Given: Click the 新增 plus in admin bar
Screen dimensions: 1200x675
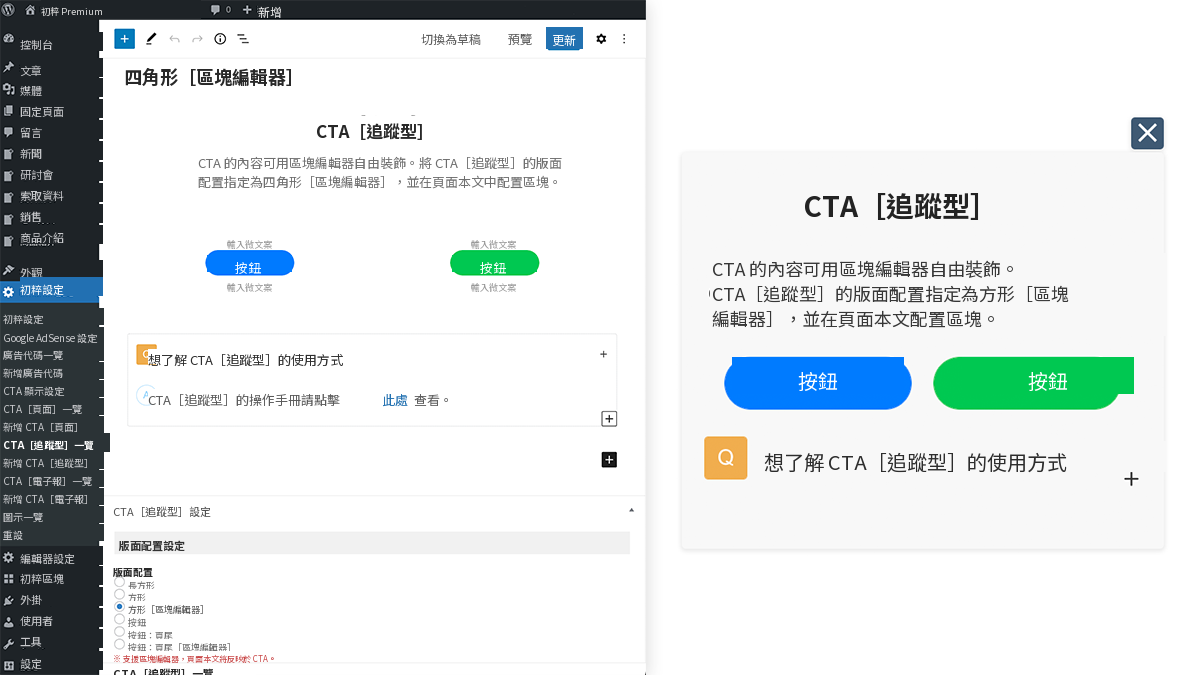Looking at the screenshot, I should point(247,10).
